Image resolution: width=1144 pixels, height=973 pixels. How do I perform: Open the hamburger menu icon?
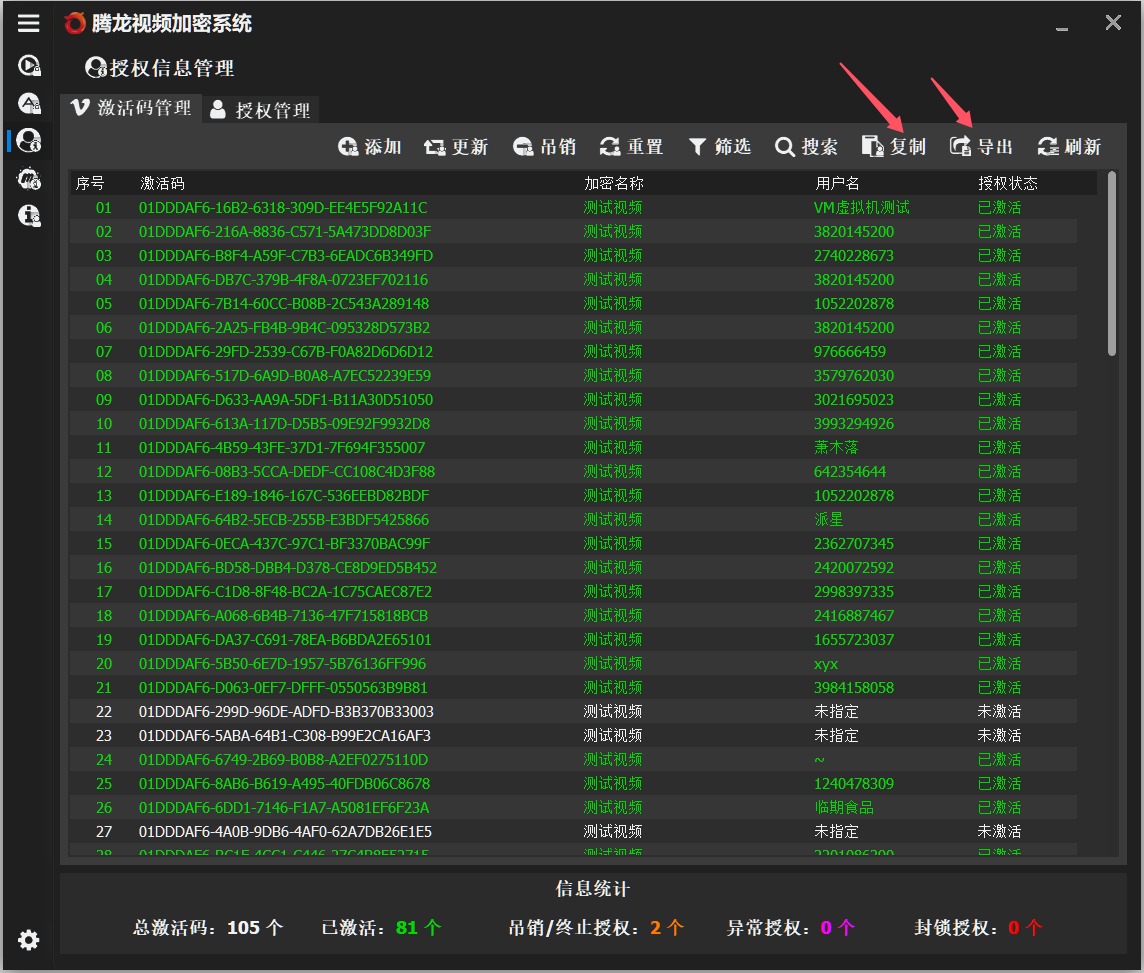pyautogui.click(x=28, y=23)
